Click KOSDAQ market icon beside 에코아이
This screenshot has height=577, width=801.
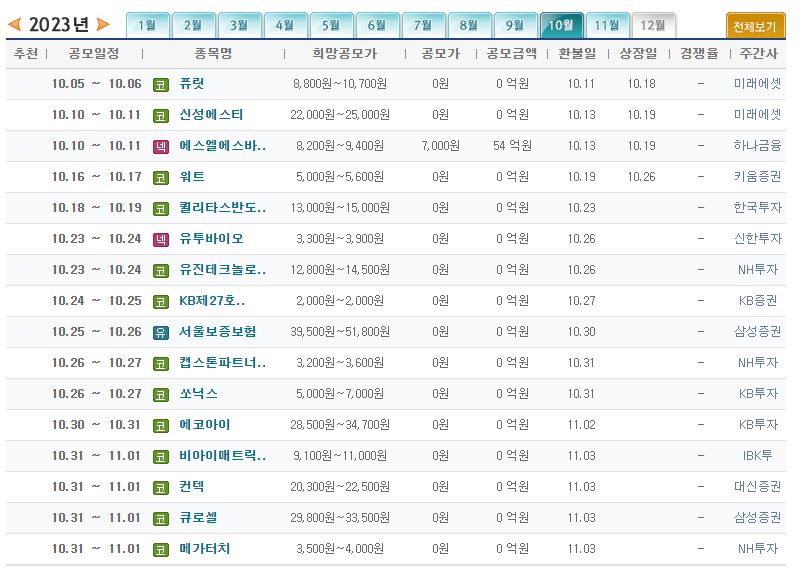pos(161,426)
